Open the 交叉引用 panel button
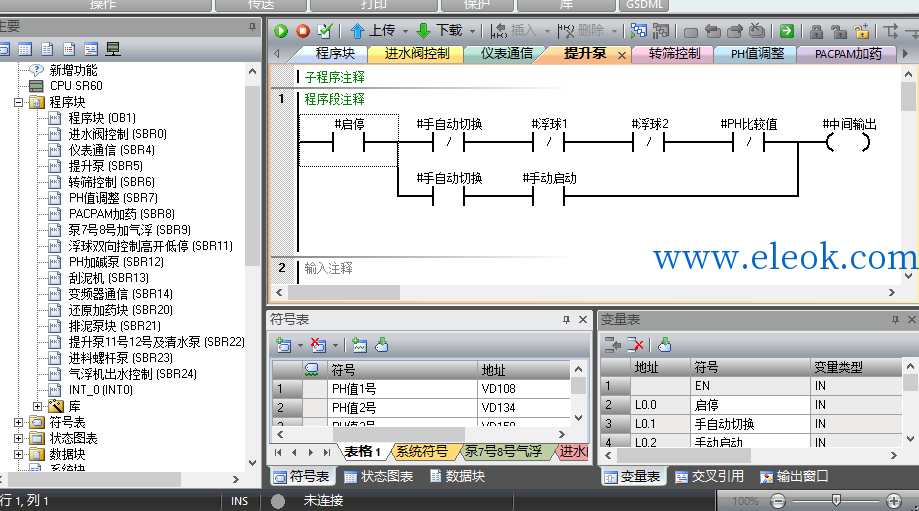The image size is (919, 511). coord(709,477)
